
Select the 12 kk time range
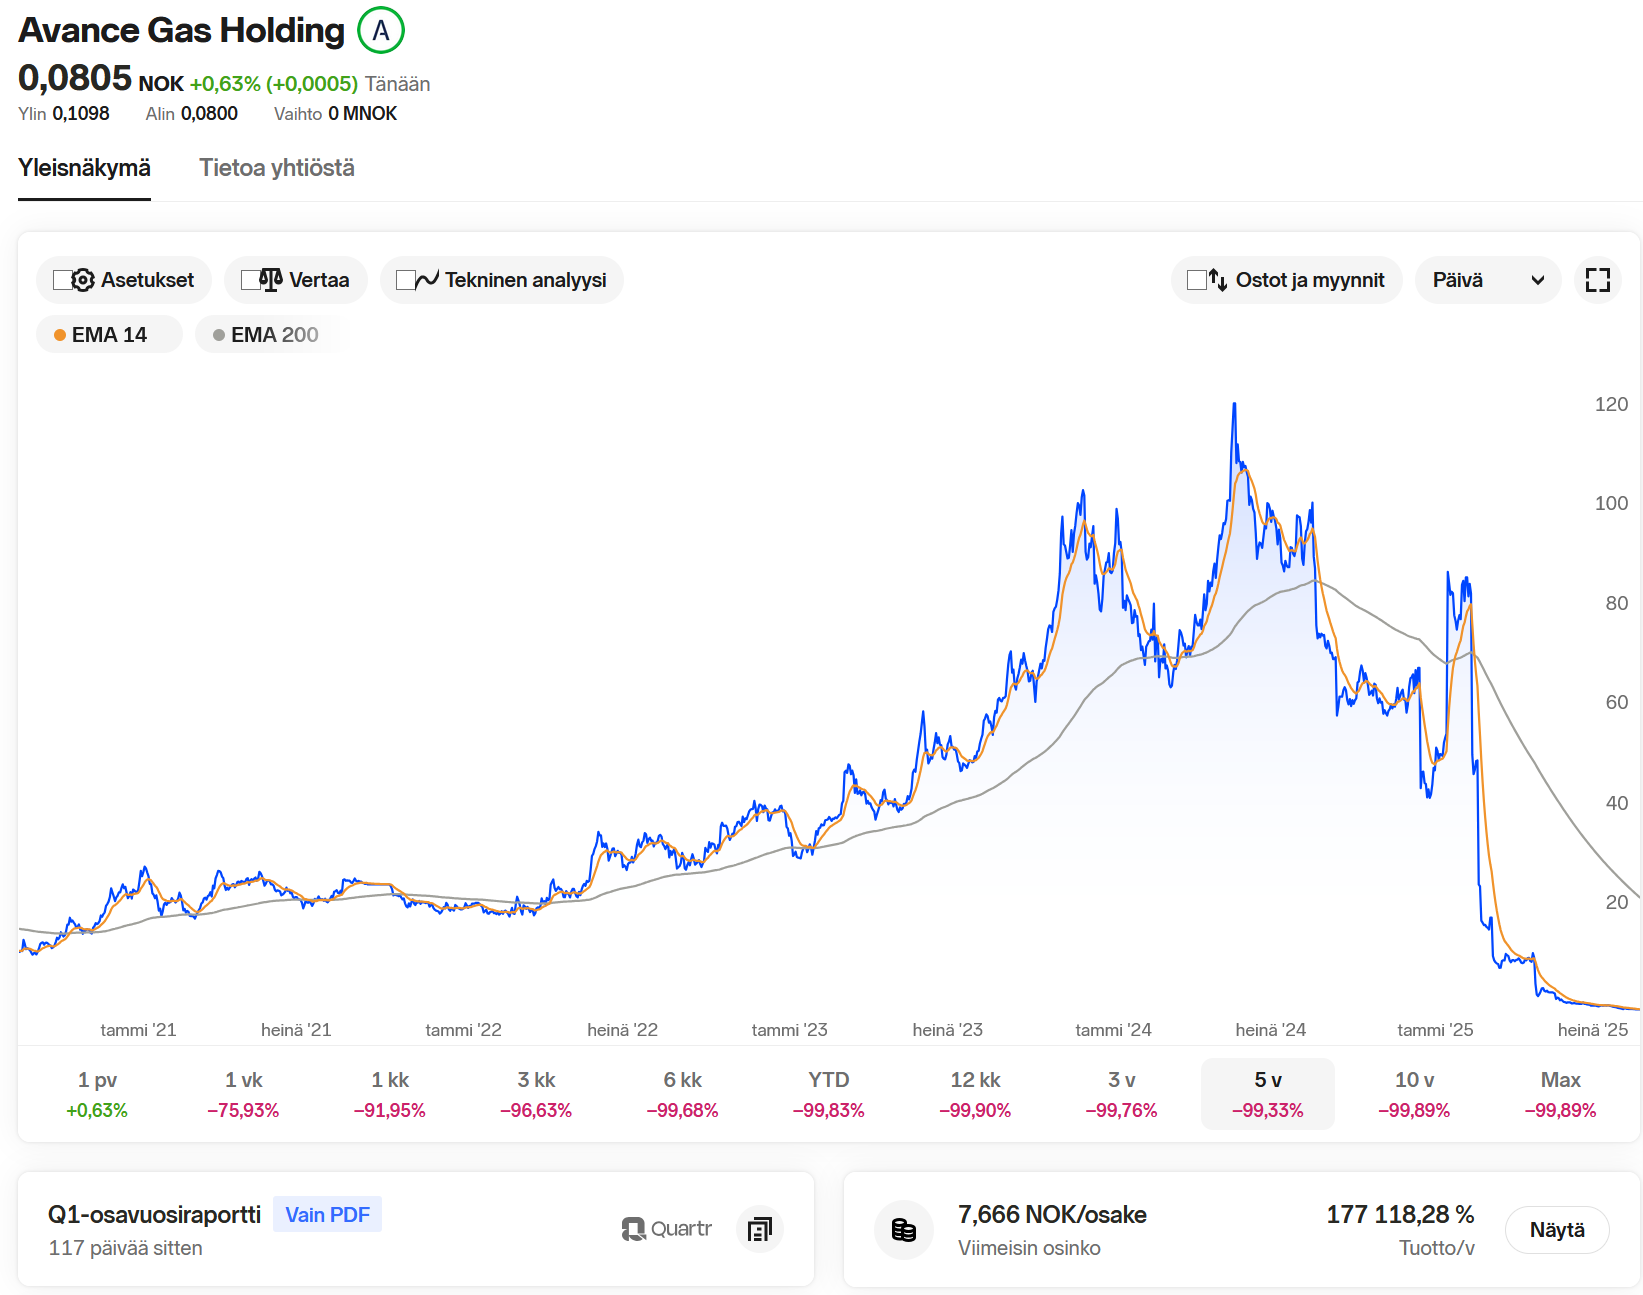pos(975,1094)
